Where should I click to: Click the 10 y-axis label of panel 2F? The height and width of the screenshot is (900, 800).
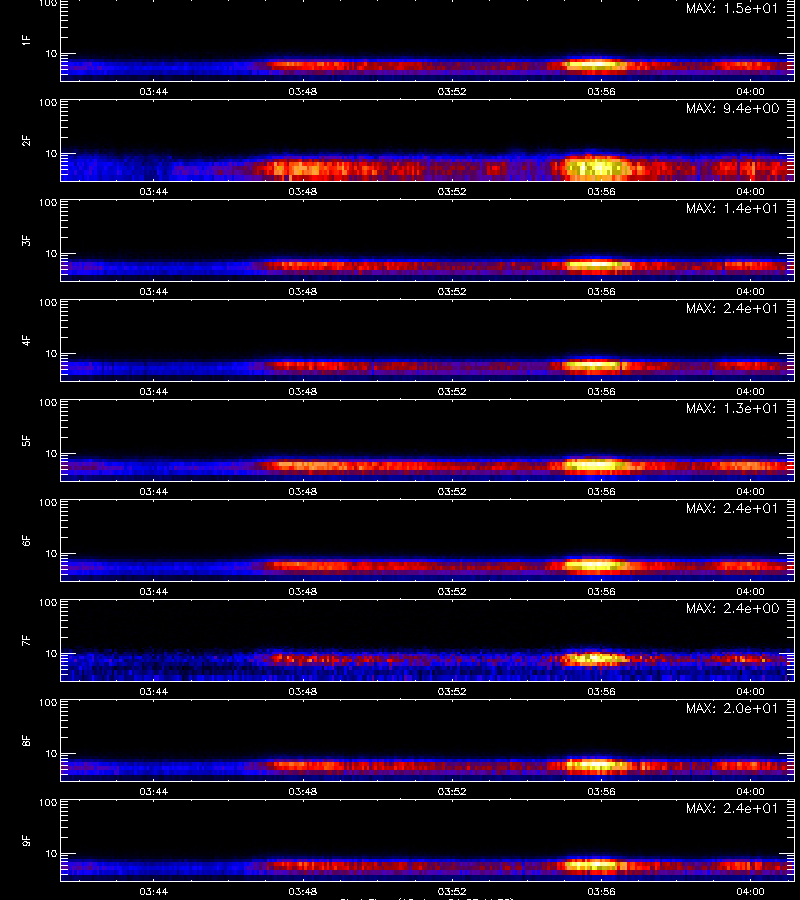(51, 153)
